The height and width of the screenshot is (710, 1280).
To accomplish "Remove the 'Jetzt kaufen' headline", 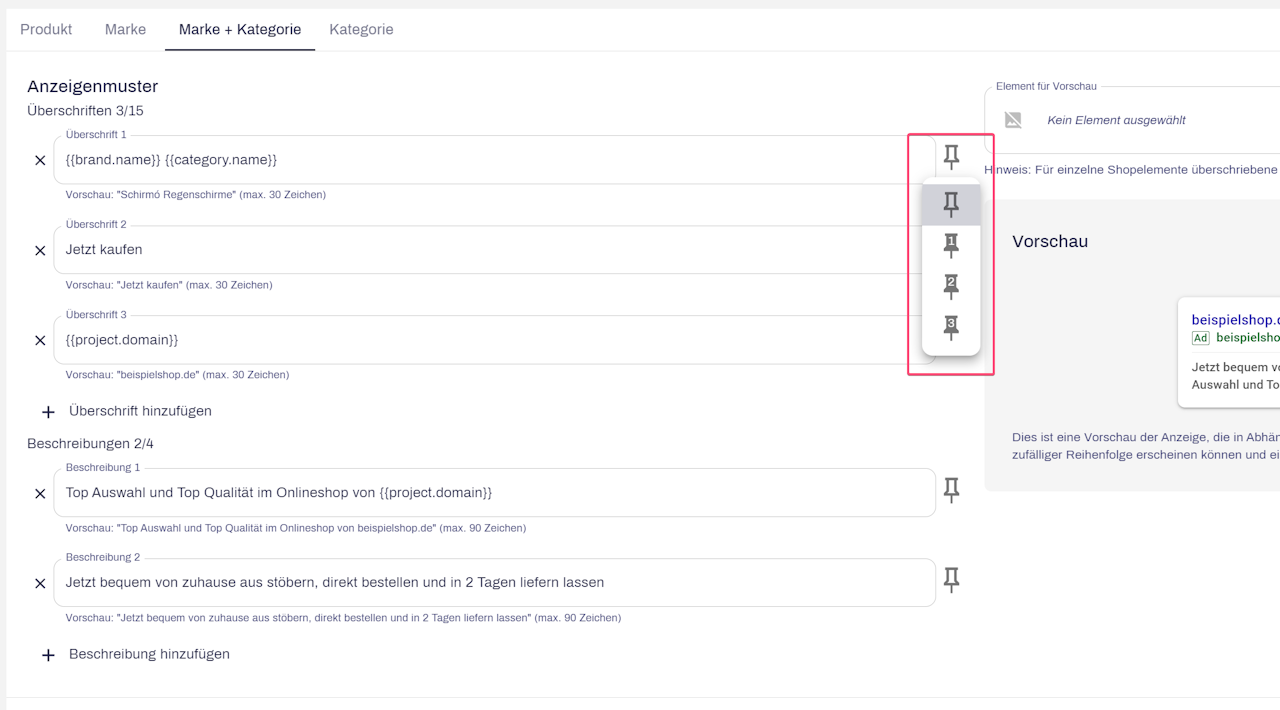I will pos(40,250).
